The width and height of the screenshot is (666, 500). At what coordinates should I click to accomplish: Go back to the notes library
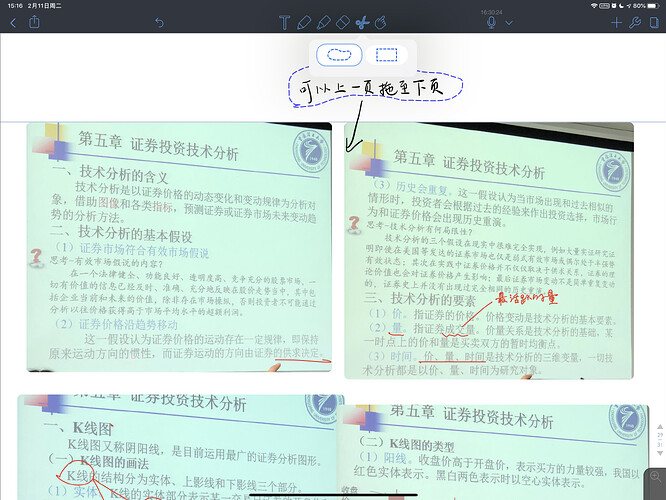pos(13,23)
